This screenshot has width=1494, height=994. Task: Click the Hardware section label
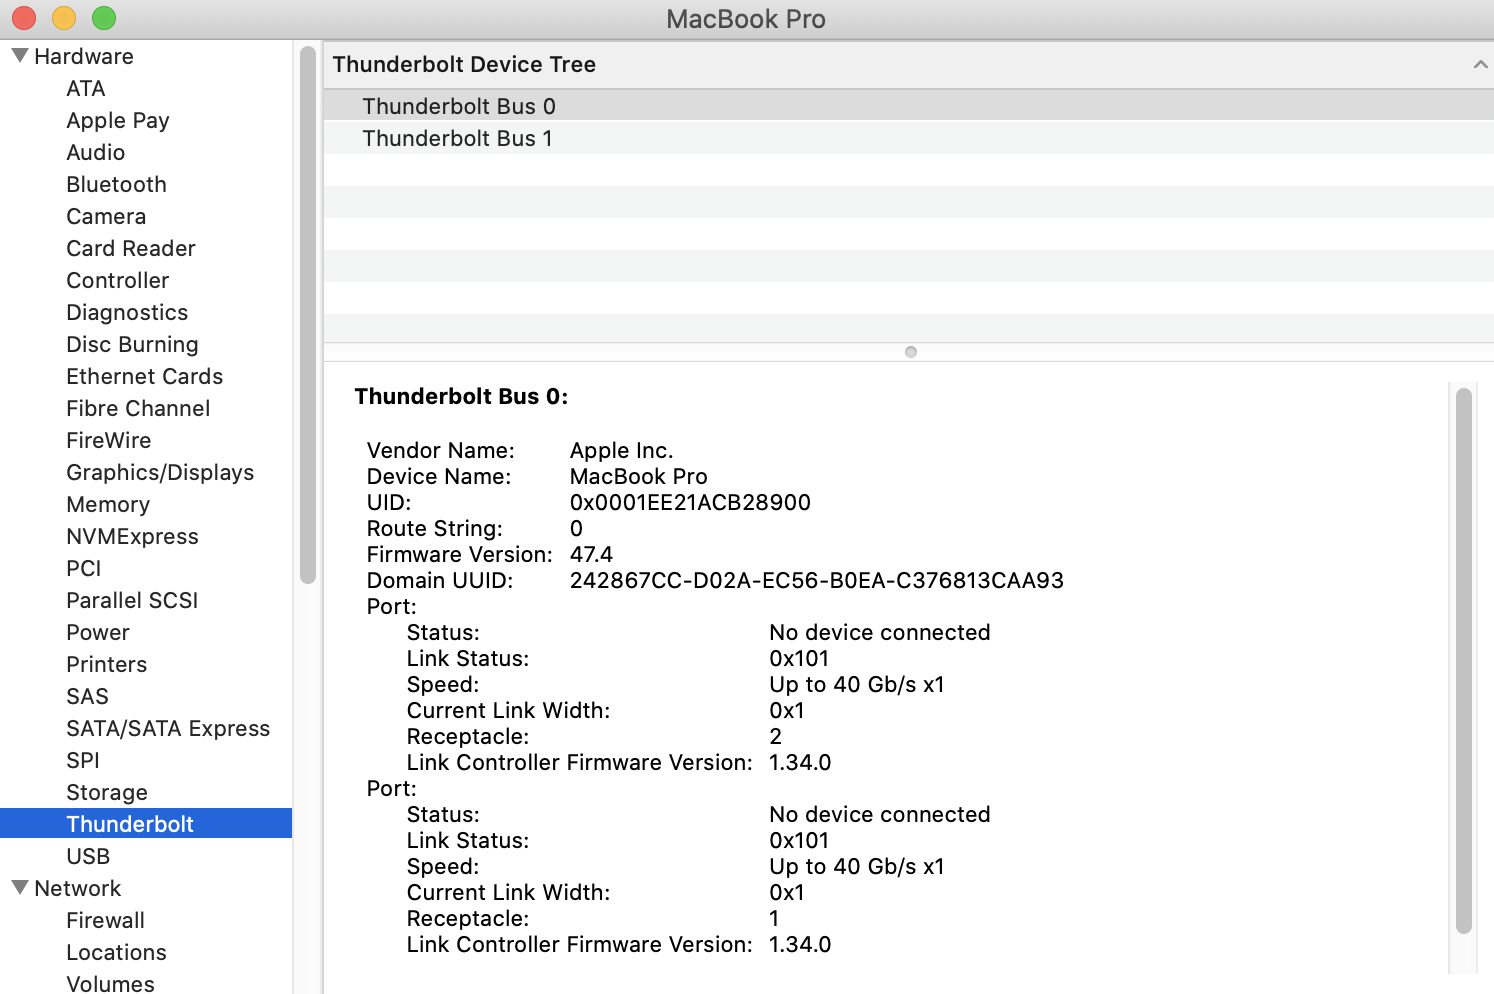(x=84, y=56)
